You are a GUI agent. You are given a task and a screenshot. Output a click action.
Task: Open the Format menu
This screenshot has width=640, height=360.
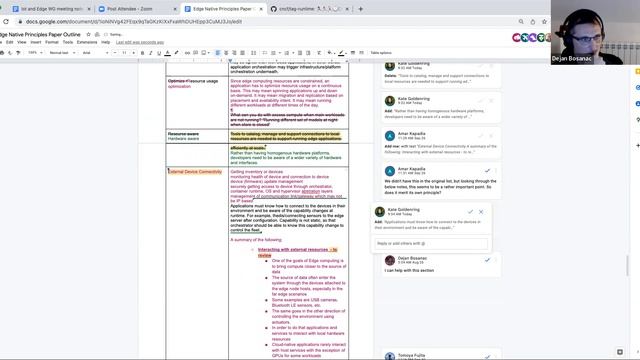click(52, 42)
